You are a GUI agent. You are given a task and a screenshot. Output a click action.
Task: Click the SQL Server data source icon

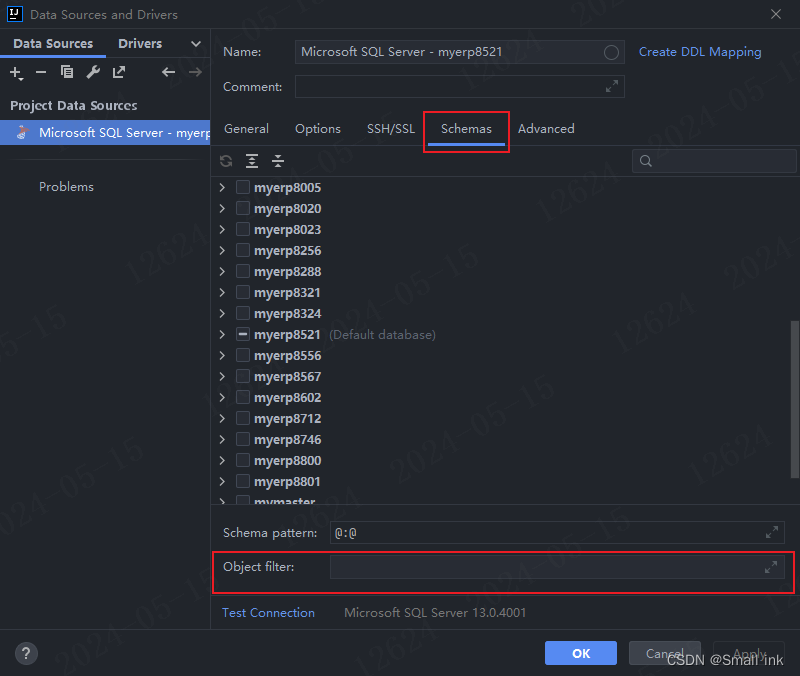pos(22,132)
